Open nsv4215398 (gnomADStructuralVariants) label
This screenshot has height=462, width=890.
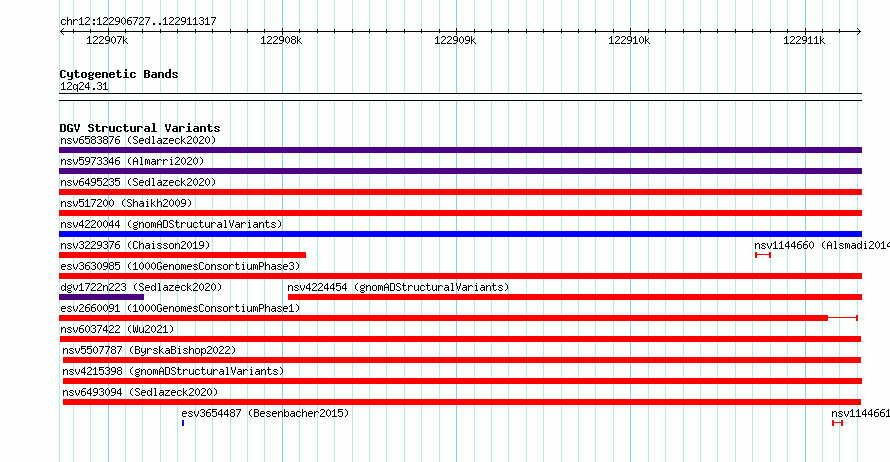tap(173, 371)
